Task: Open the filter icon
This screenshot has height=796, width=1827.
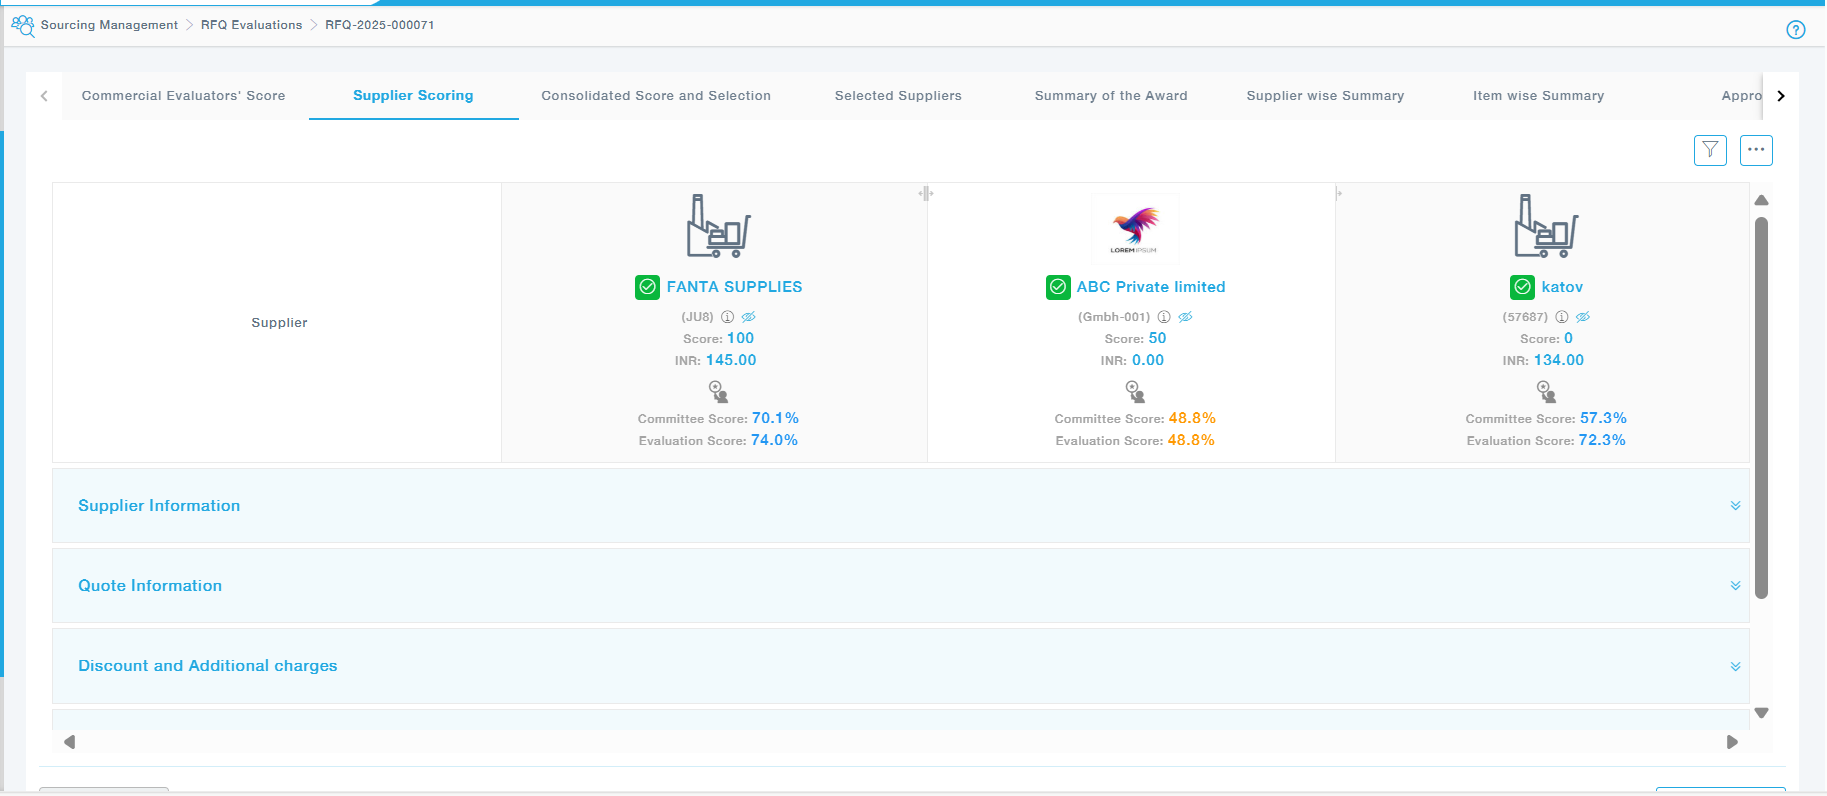Action: (1710, 150)
